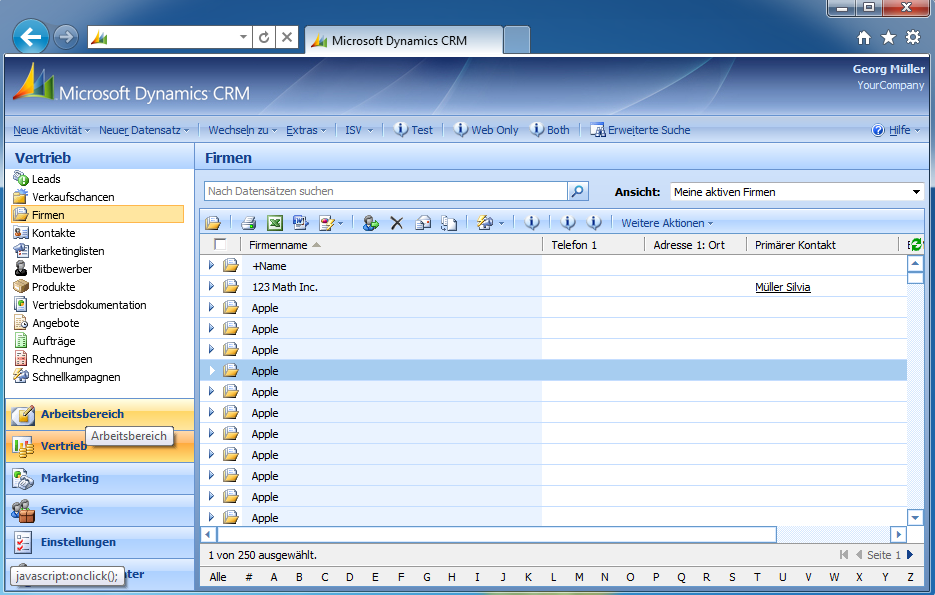This screenshot has height=595, width=935.
Task: Open Müller Silvia contact link
Action: (x=782, y=287)
